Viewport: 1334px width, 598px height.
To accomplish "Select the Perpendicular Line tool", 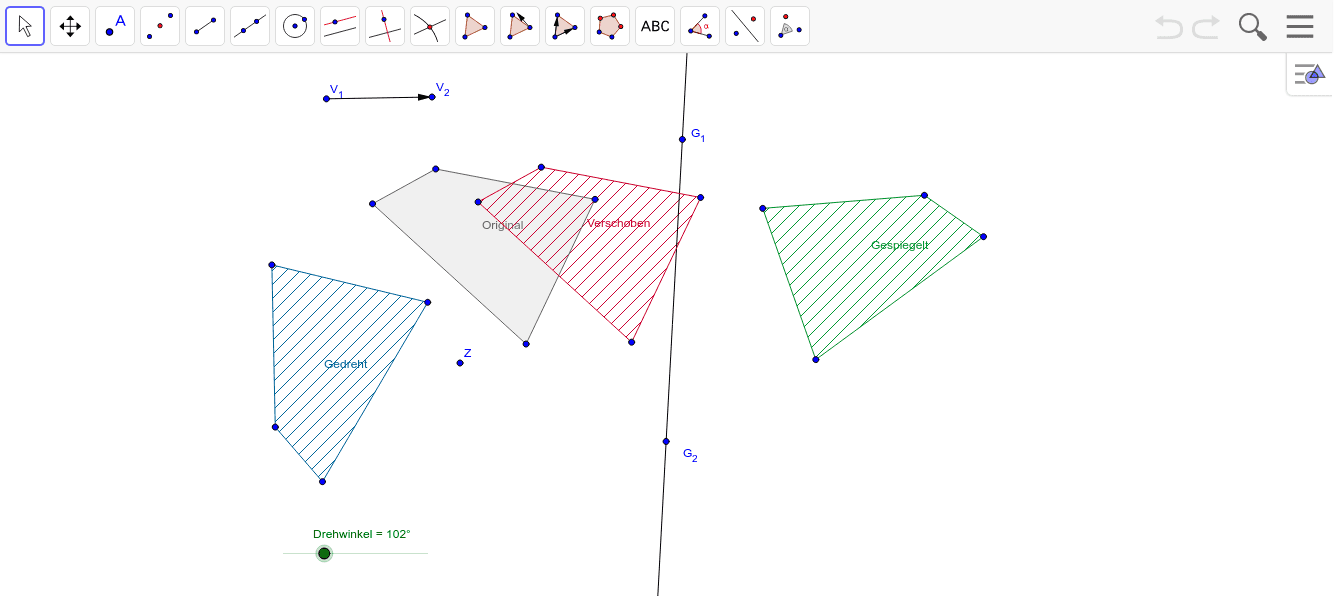I will pyautogui.click(x=385, y=26).
